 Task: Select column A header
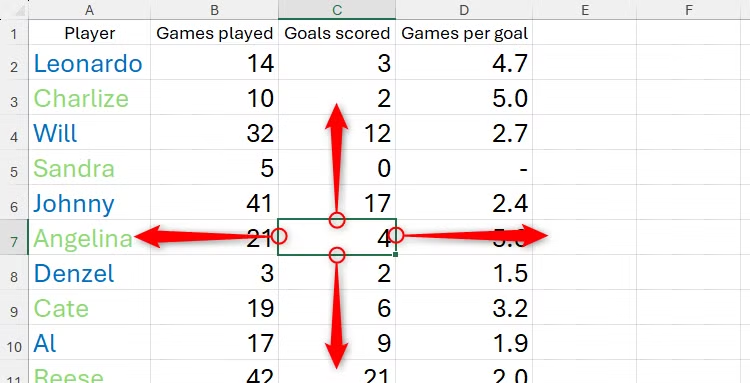[89, 10]
